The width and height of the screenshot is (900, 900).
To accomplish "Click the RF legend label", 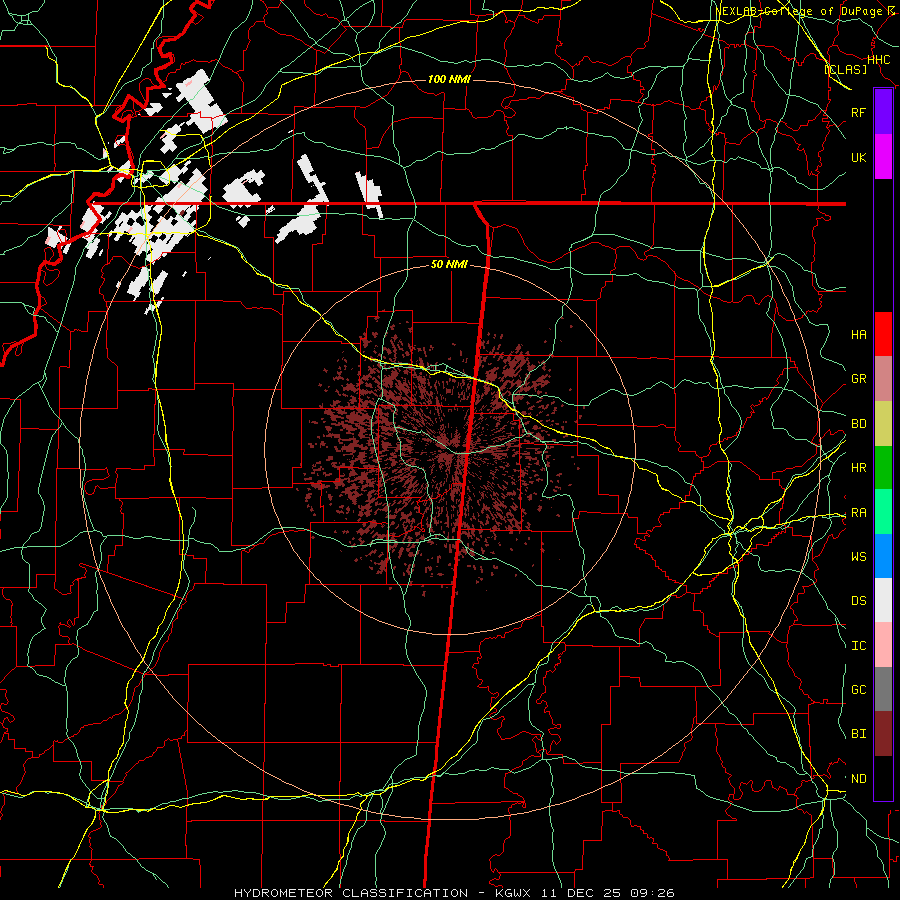I will (858, 112).
